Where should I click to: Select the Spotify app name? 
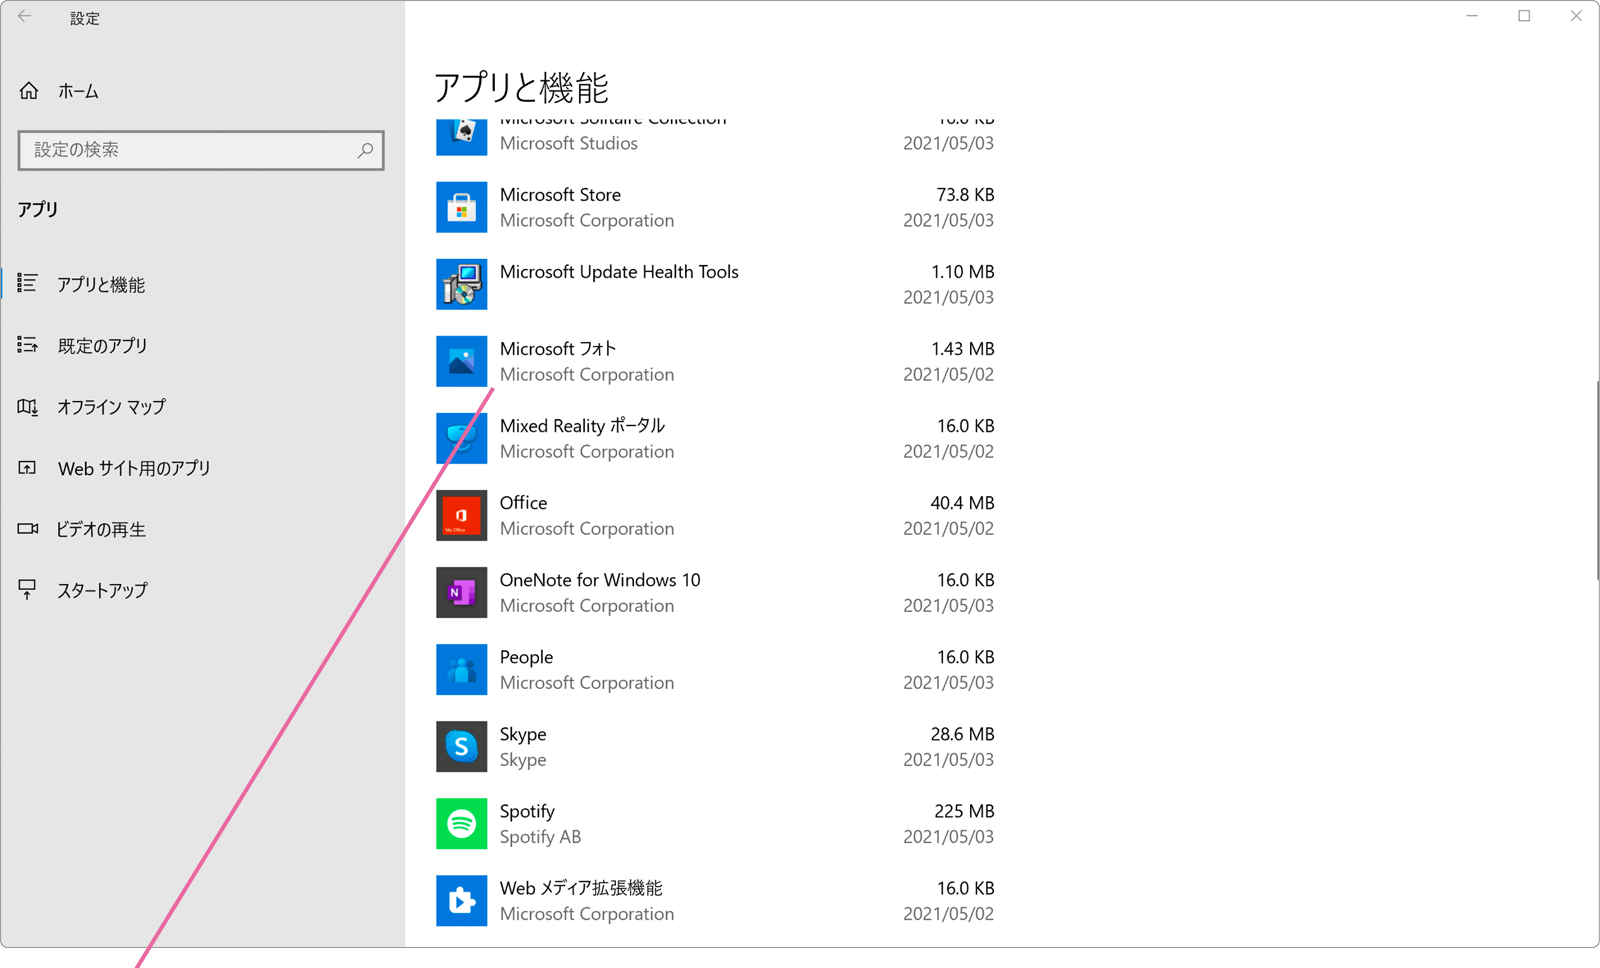527,811
